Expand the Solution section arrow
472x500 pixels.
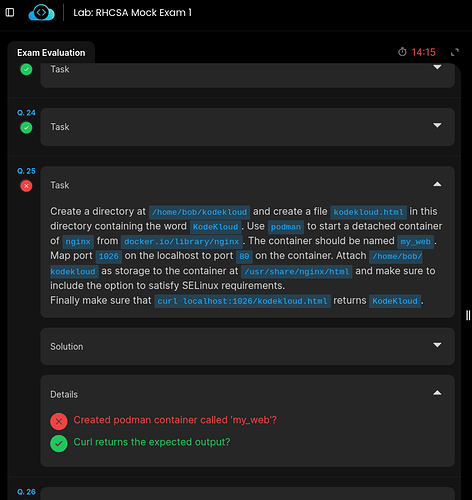[437, 345]
